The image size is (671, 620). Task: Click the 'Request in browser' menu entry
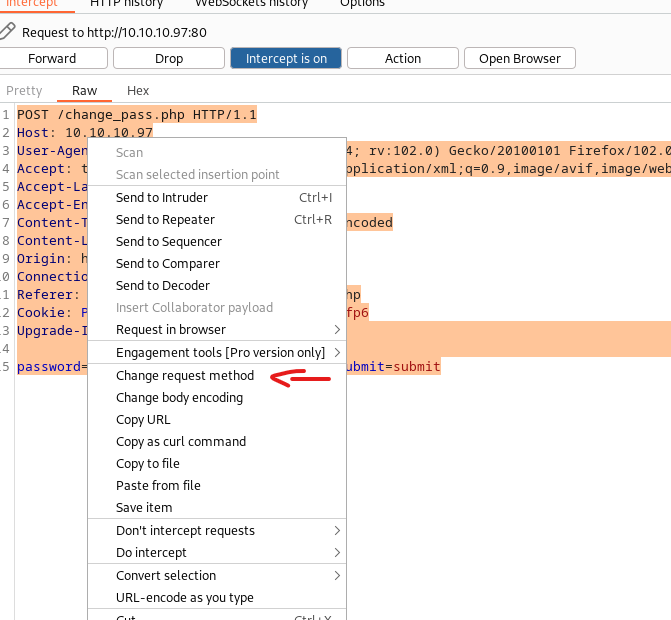pyautogui.click(x=217, y=329)
